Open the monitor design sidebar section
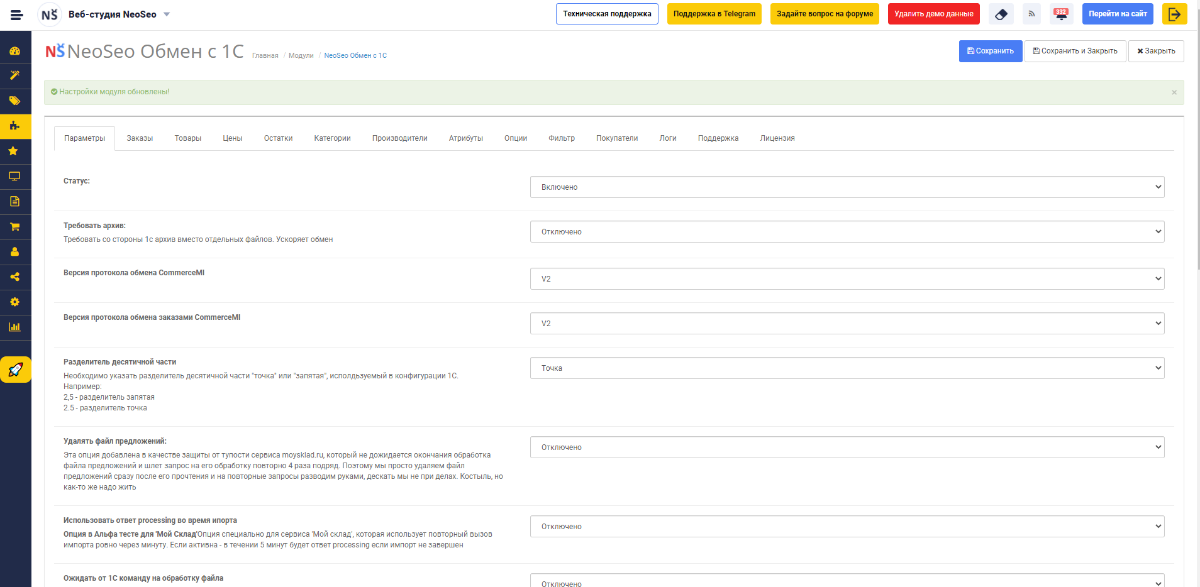The height and width of the screenshot is (587, 1200). 15,176
